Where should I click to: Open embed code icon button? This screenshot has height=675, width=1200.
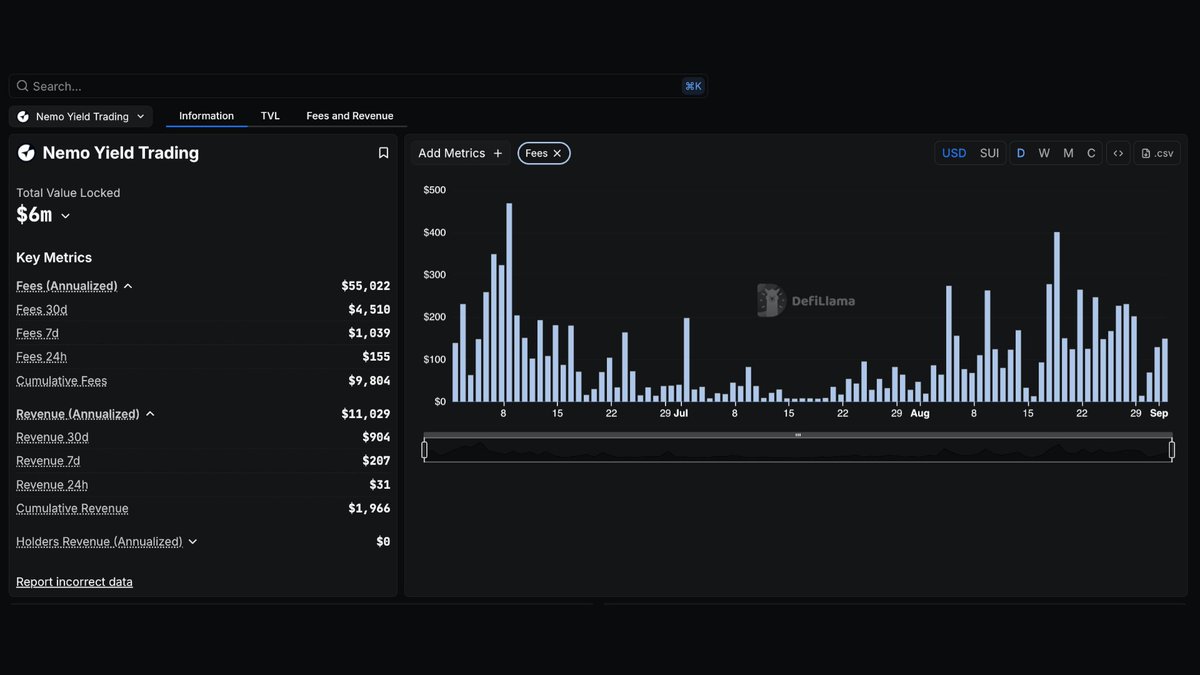tap(1118, 153)
